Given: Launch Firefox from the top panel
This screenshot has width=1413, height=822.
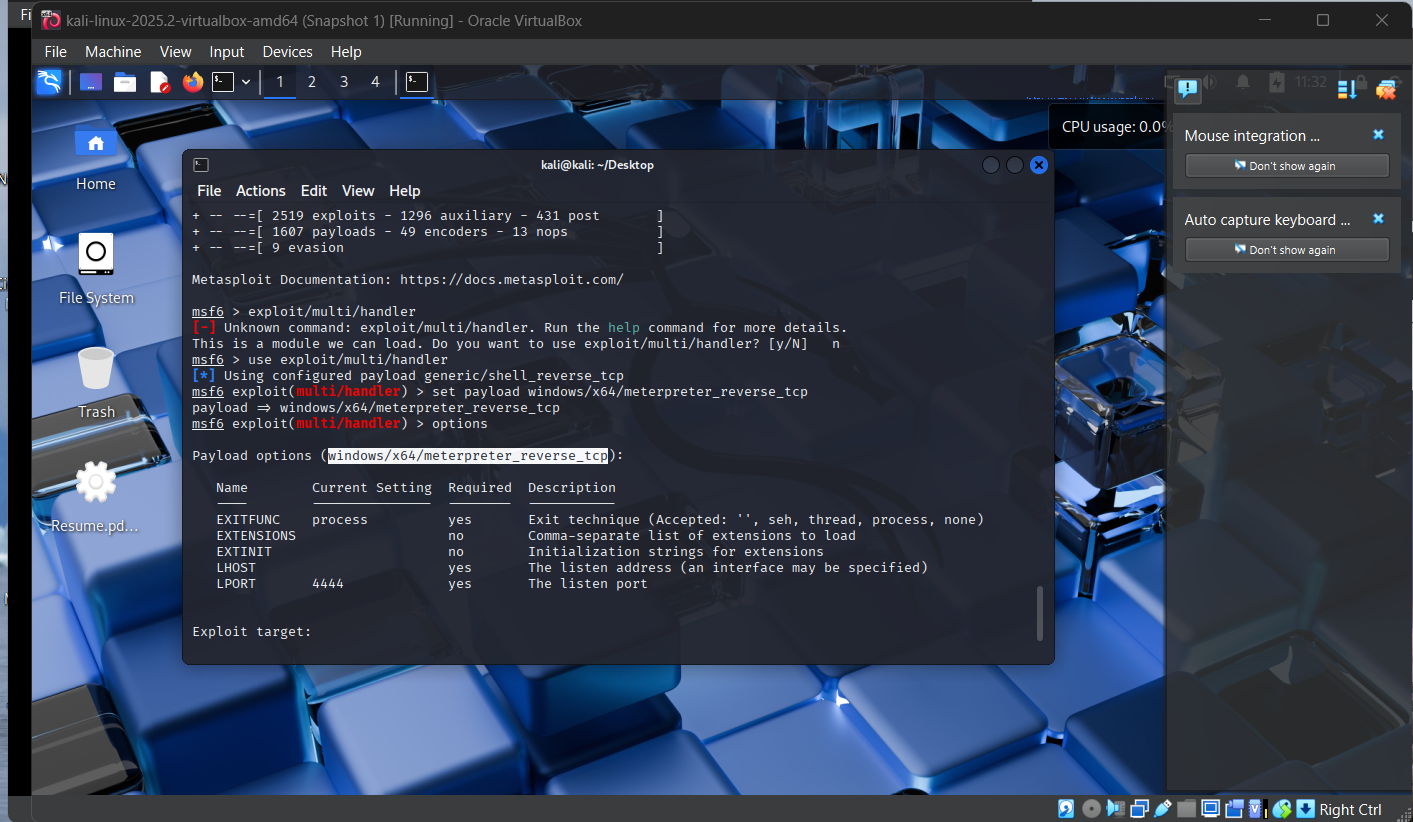Looking at the screenshot, I should pos(192,82).
